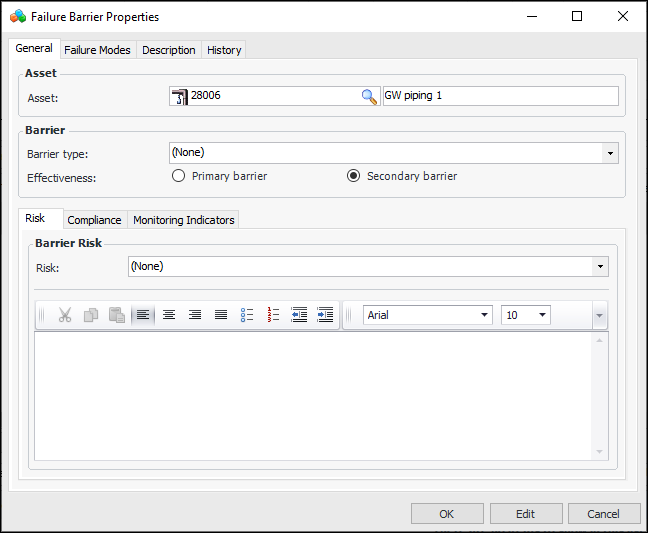Insert a bulleted list
Image resolution: width=648 pixels, height=533 pixels.
tap(247, 315)
